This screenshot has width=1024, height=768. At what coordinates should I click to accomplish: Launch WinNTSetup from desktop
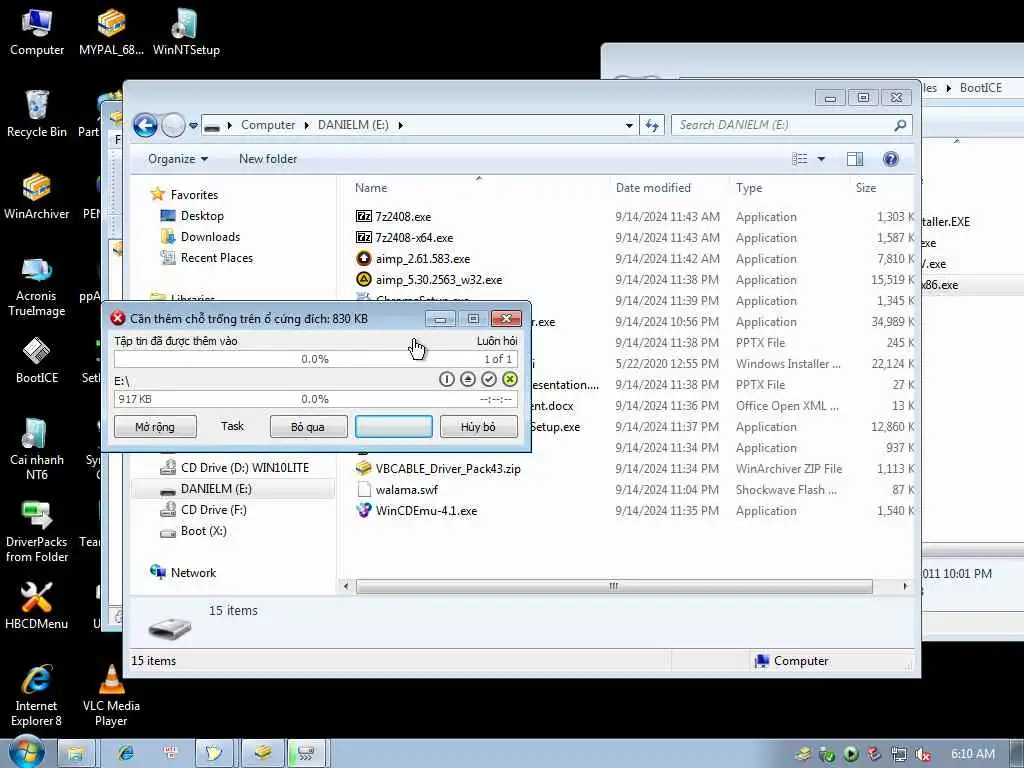coord(186,33)
